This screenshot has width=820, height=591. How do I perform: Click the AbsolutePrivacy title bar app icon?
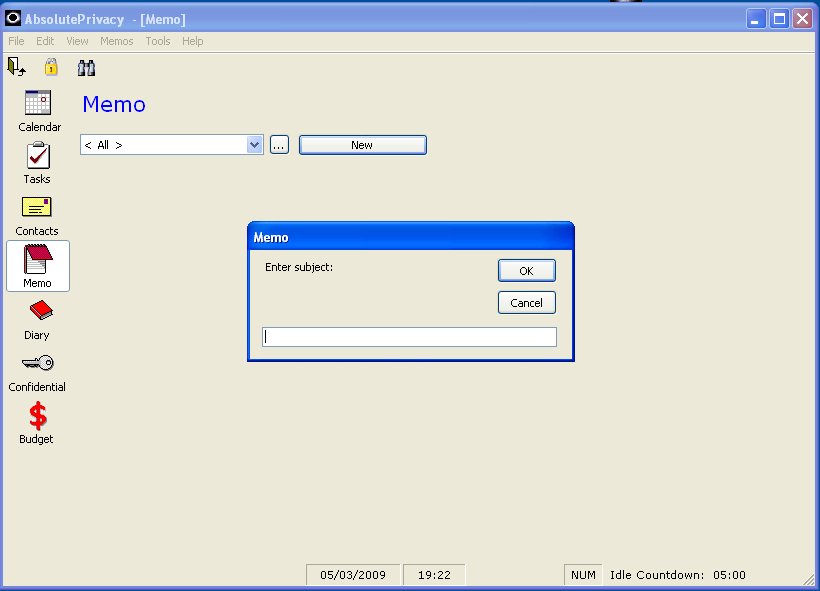[13, 18]
